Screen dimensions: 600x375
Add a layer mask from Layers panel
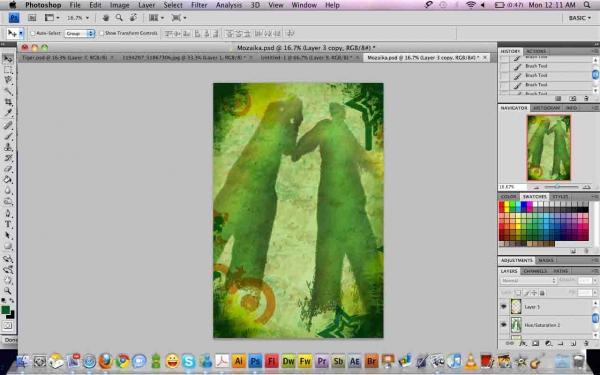[535, 344]
